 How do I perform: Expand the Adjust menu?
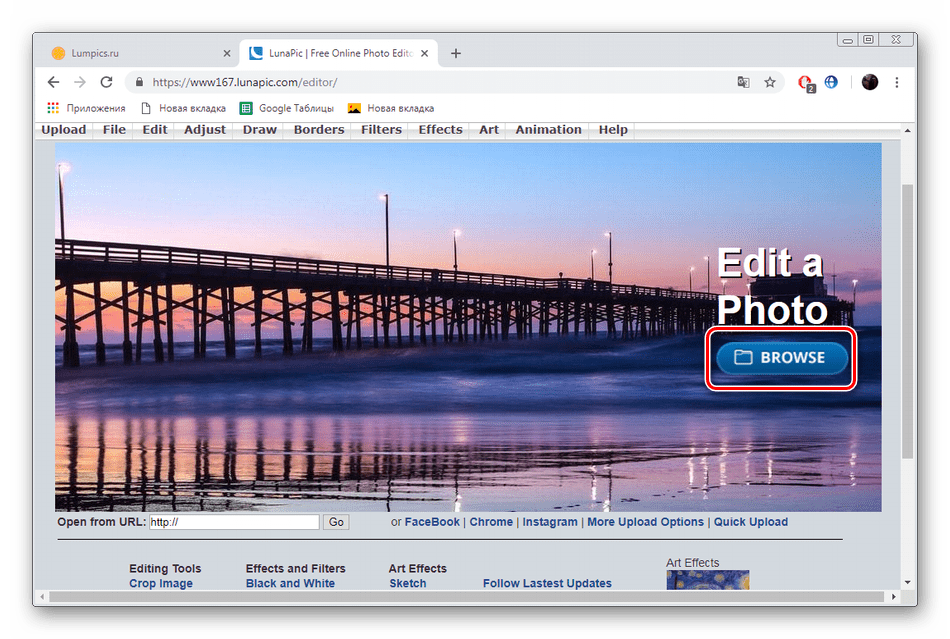205,130
